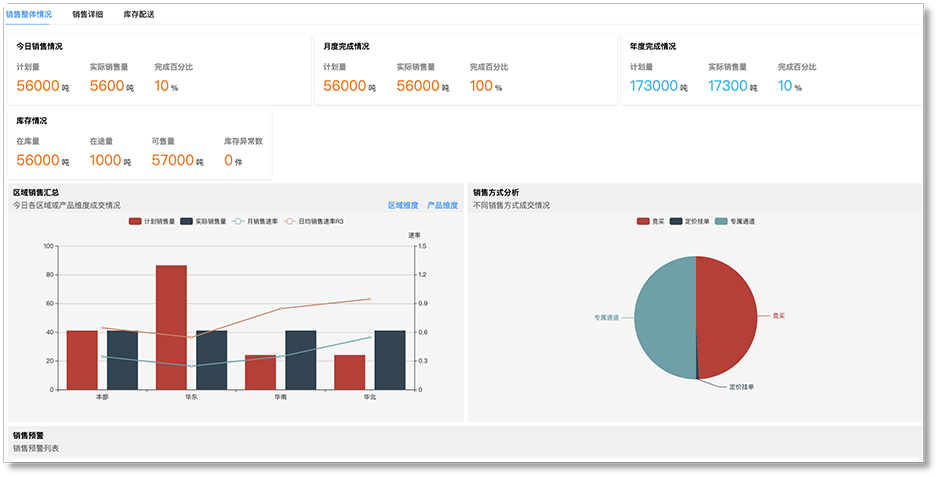940x477 pixels.
Task: Open the 库存配送 tab
Action: [x=139, y=15]
